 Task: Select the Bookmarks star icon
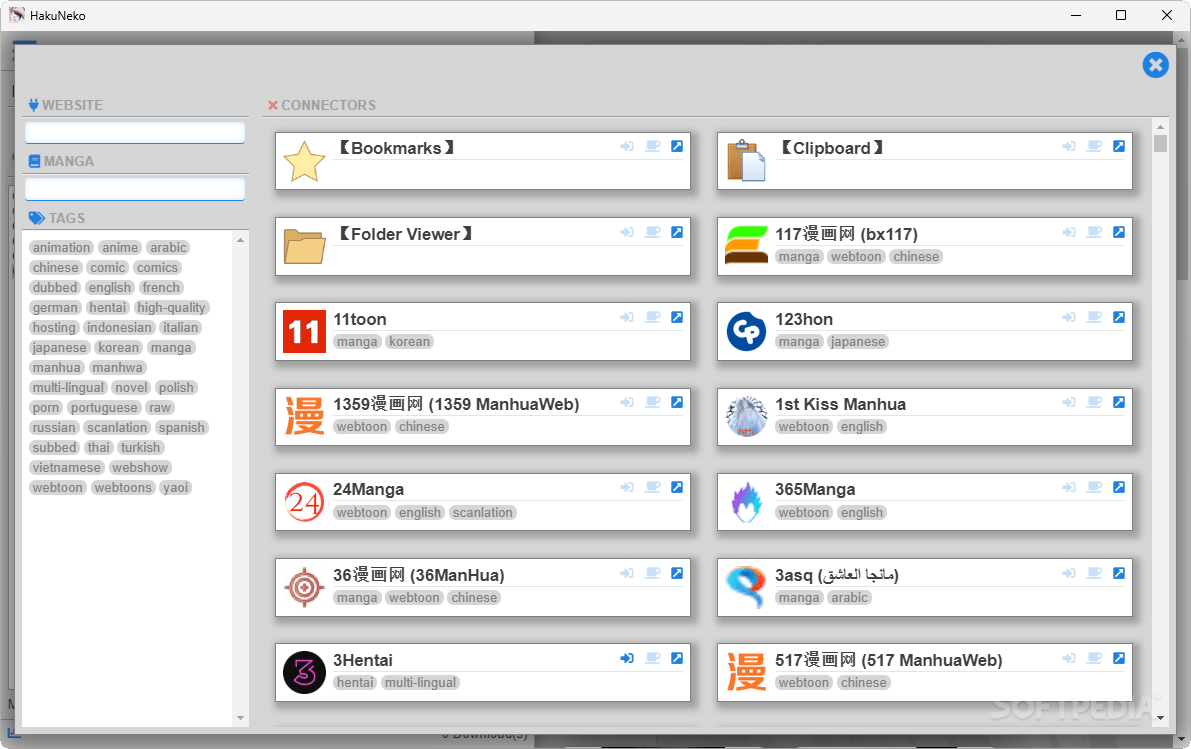point(304,161)
